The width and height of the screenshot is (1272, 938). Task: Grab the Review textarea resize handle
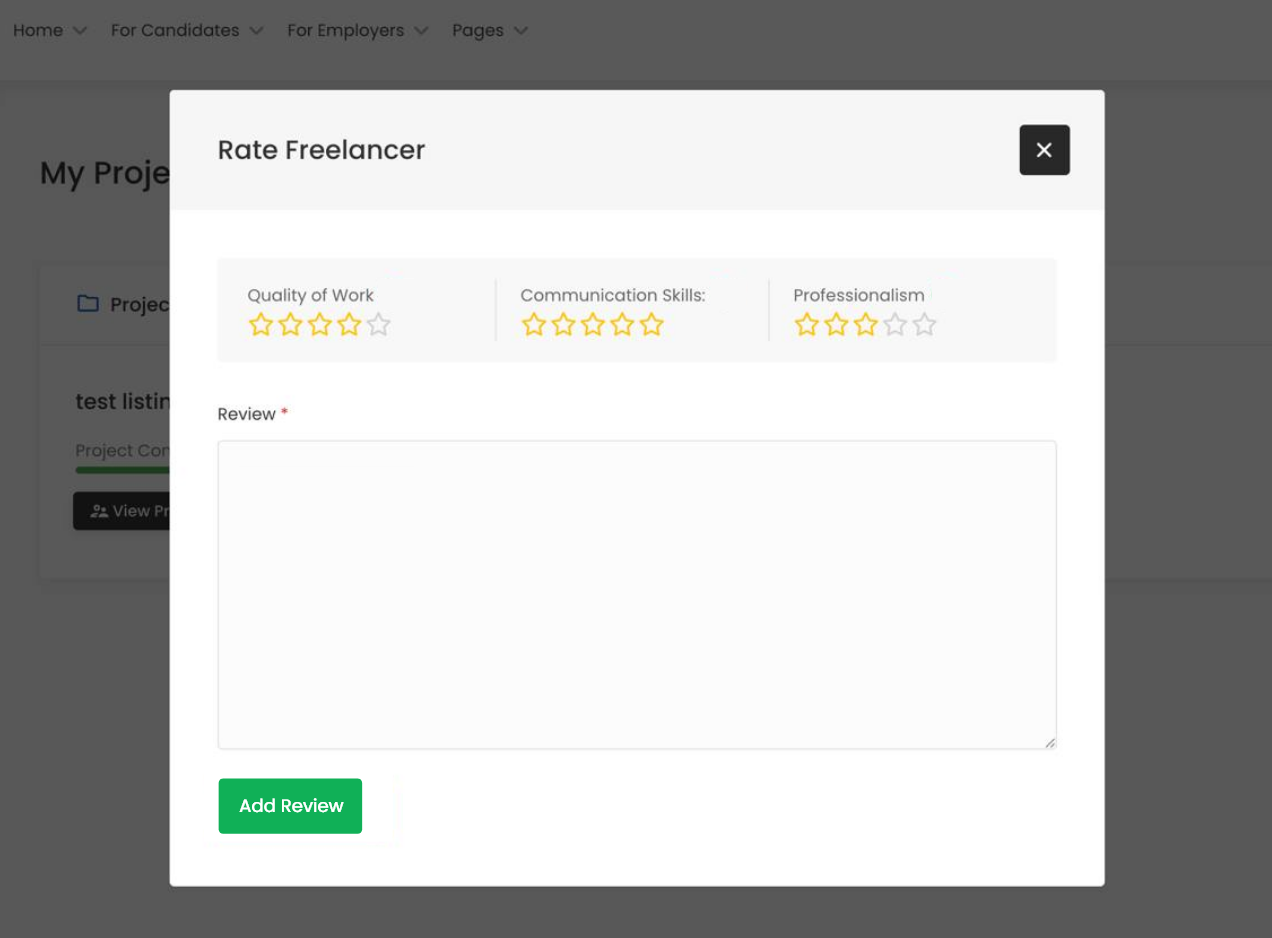tap(1050, 743)
